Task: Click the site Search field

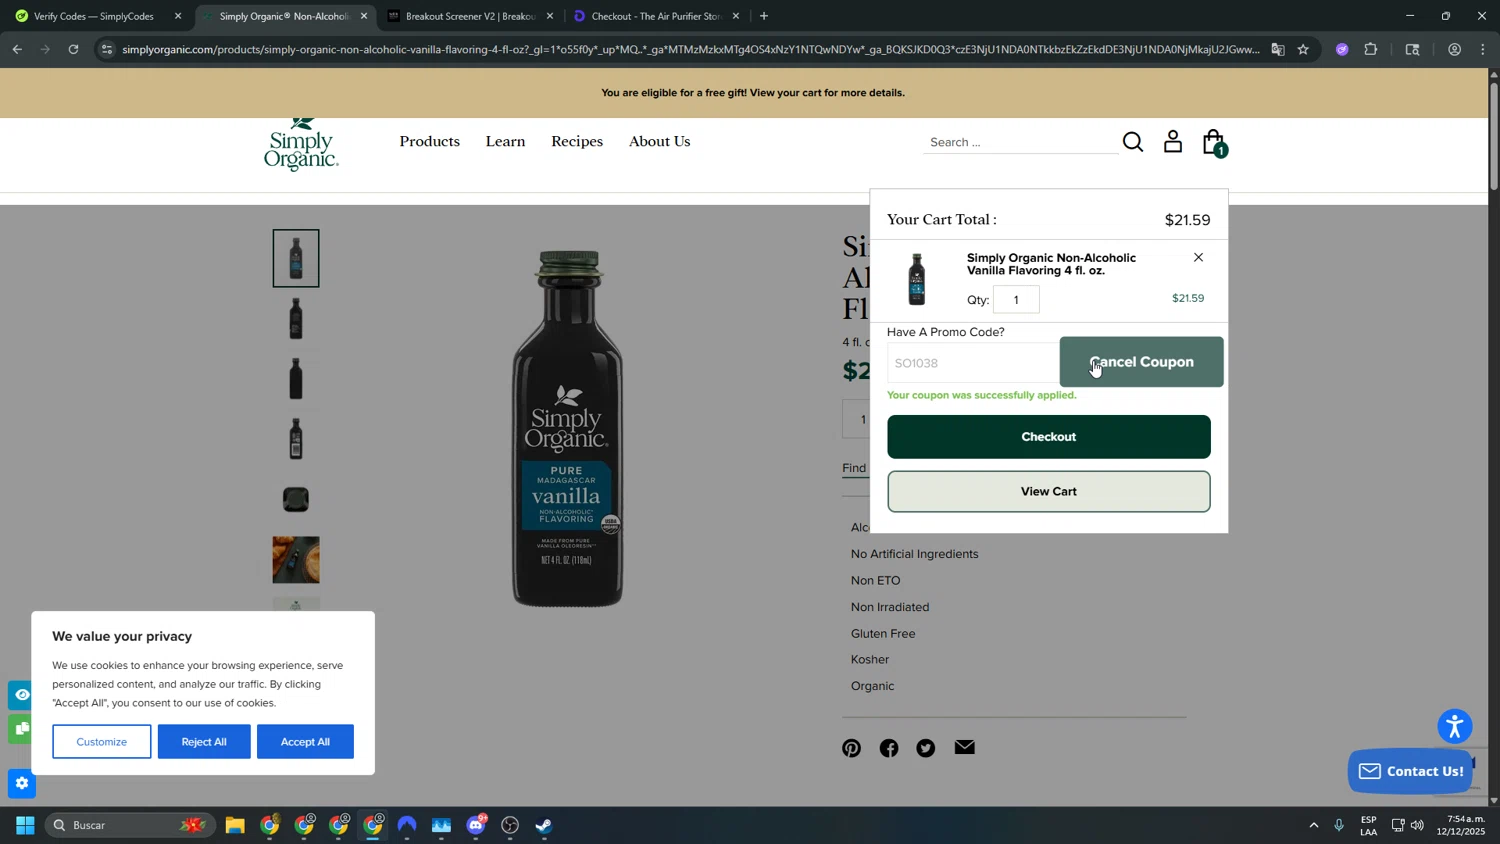Action: (x=1021, y=142)
